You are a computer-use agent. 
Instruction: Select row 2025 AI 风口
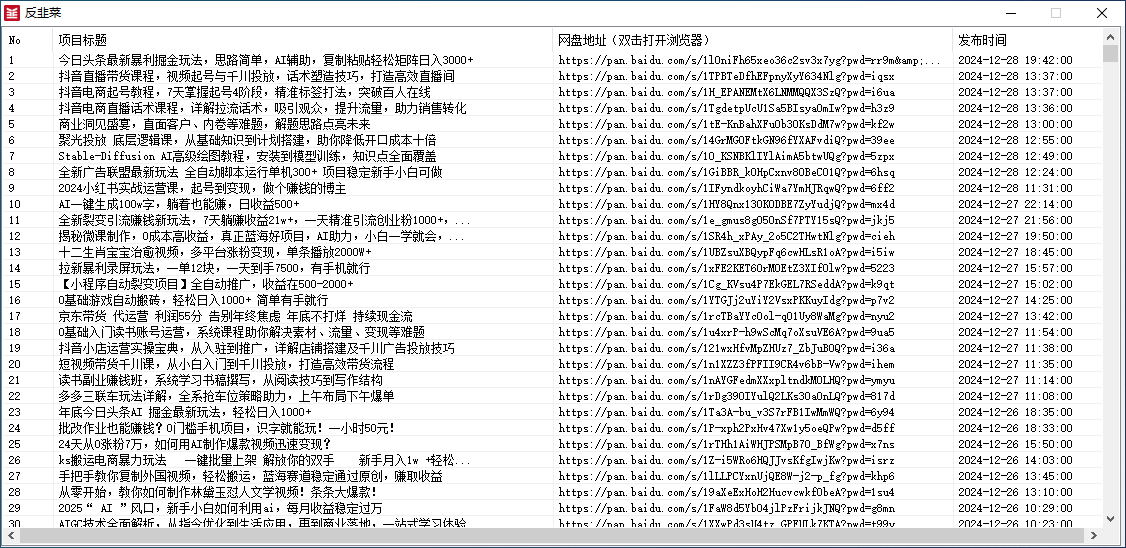click(x=552, y=508)
